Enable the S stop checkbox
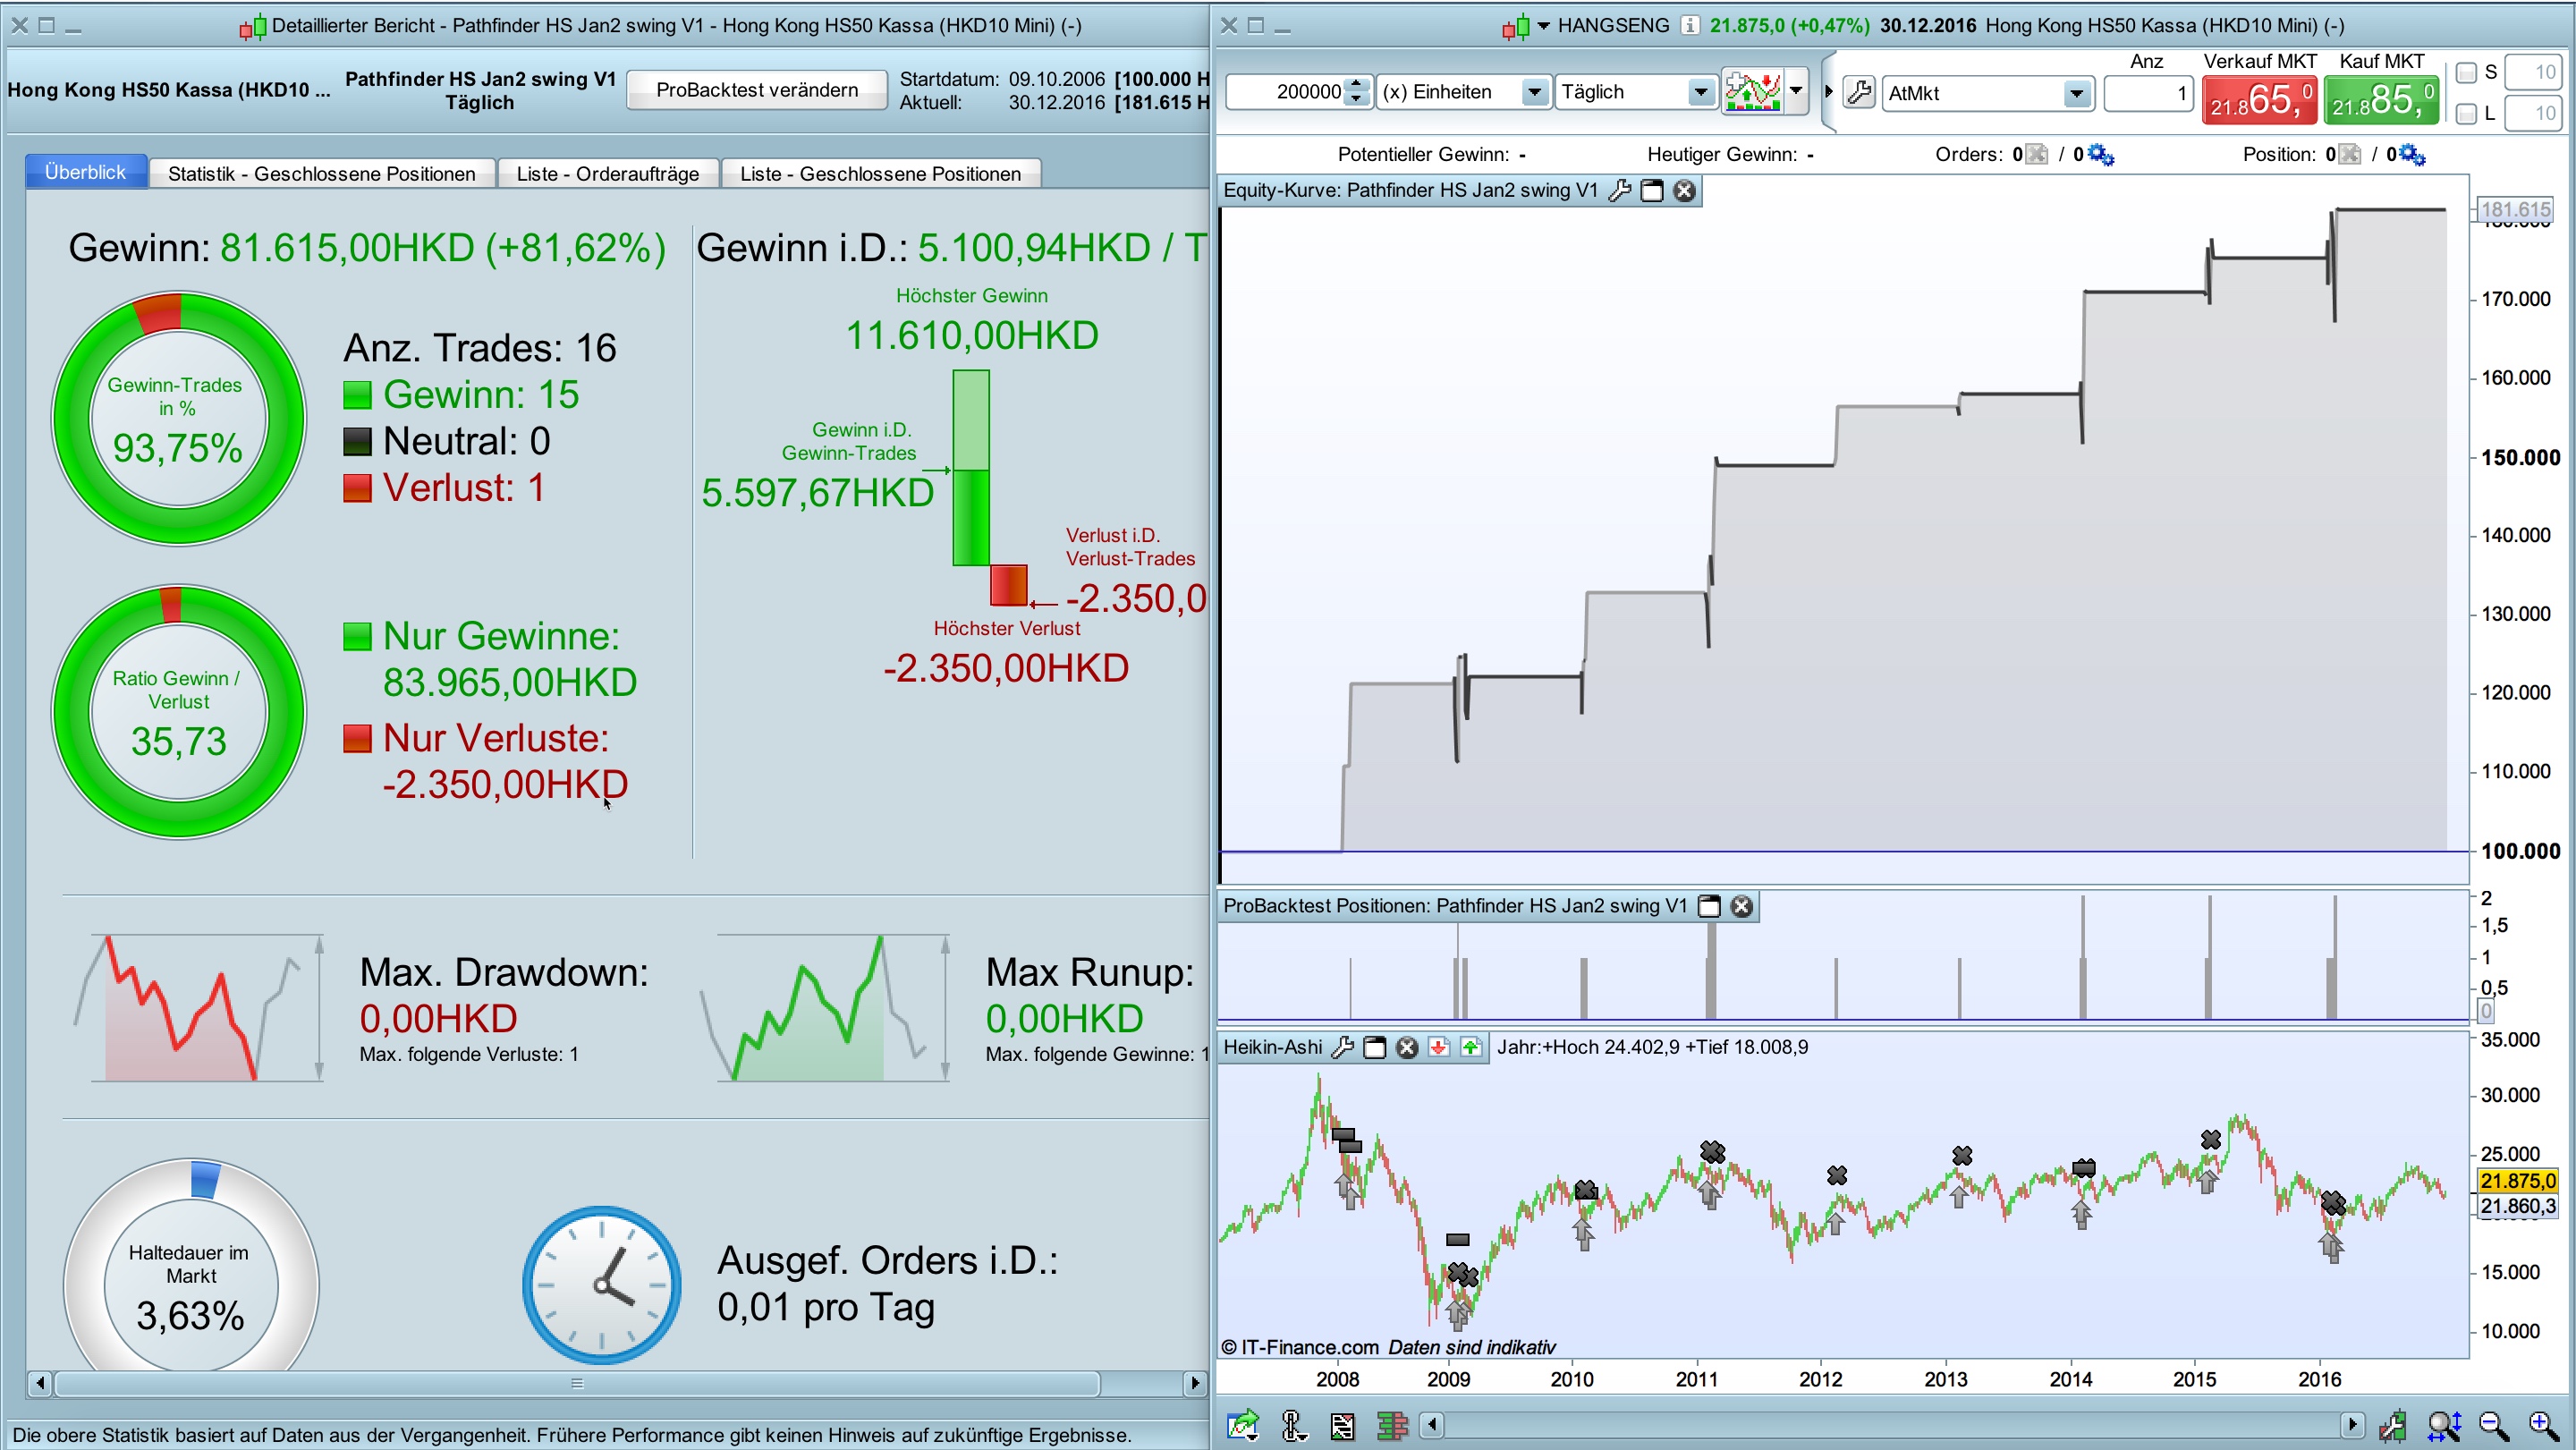Screen dimensions: 2576x1450 point(2466,73)
